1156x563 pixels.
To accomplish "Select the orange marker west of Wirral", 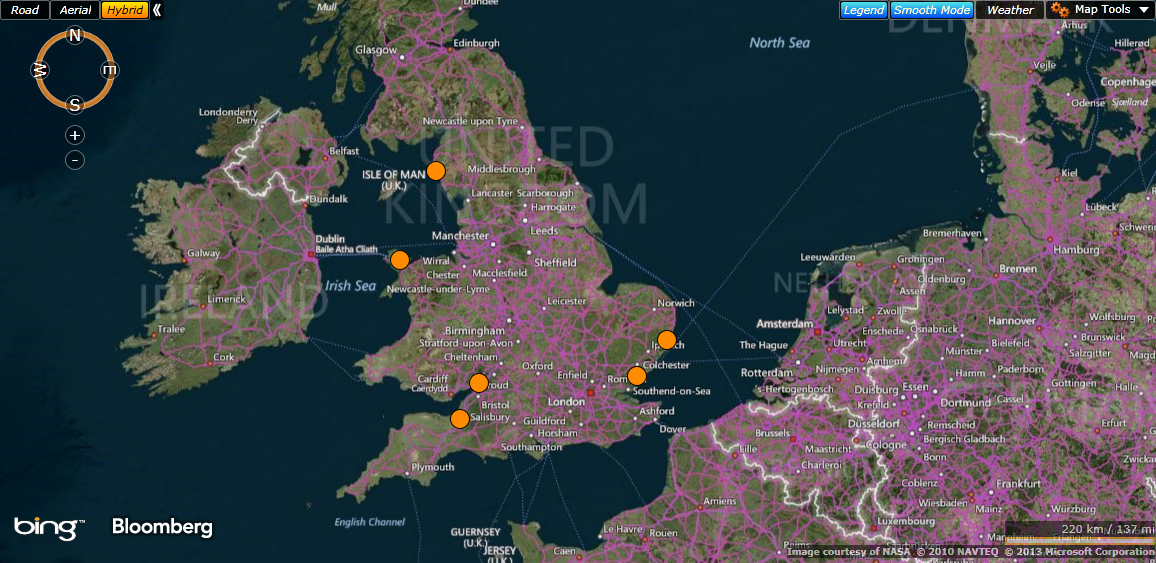I will (x=400, y=260).
